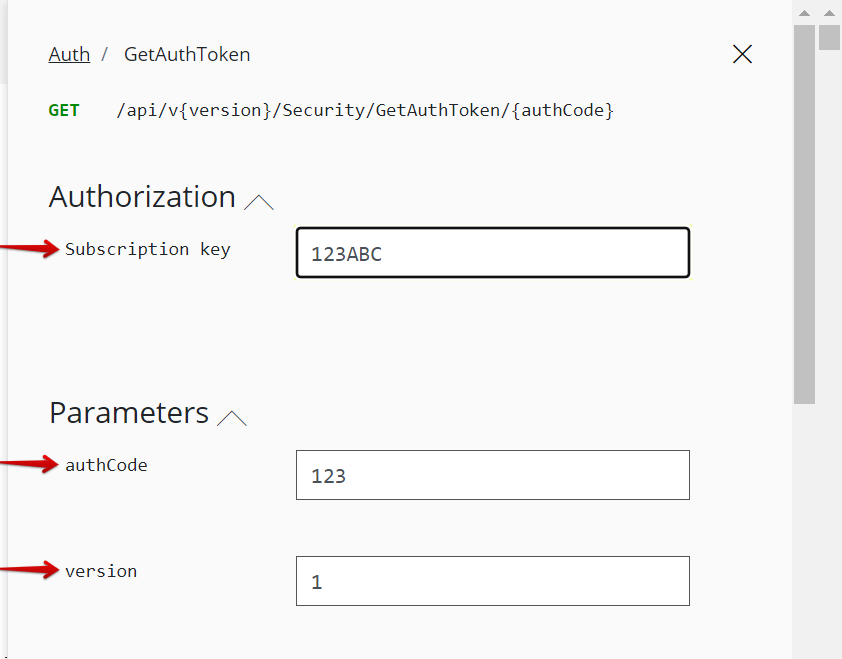Go back to the Auth breadcrumb link
842x659 pixels.
pos(69,54)
